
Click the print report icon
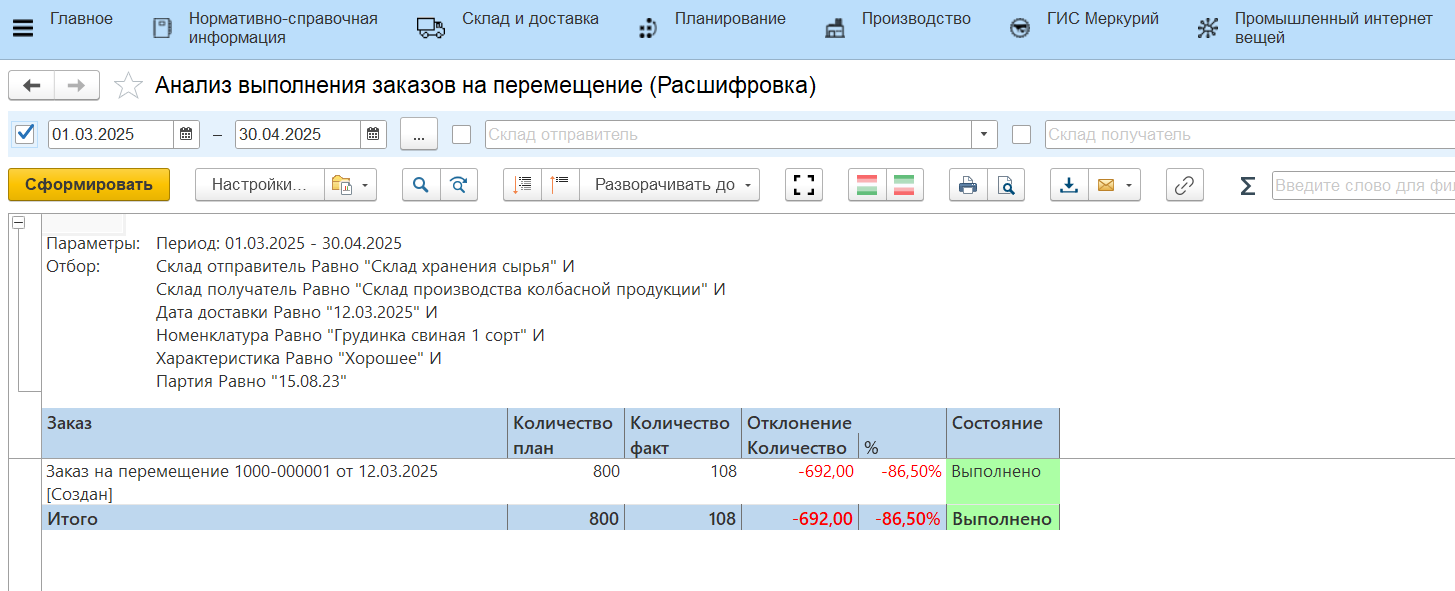(967, 185)
